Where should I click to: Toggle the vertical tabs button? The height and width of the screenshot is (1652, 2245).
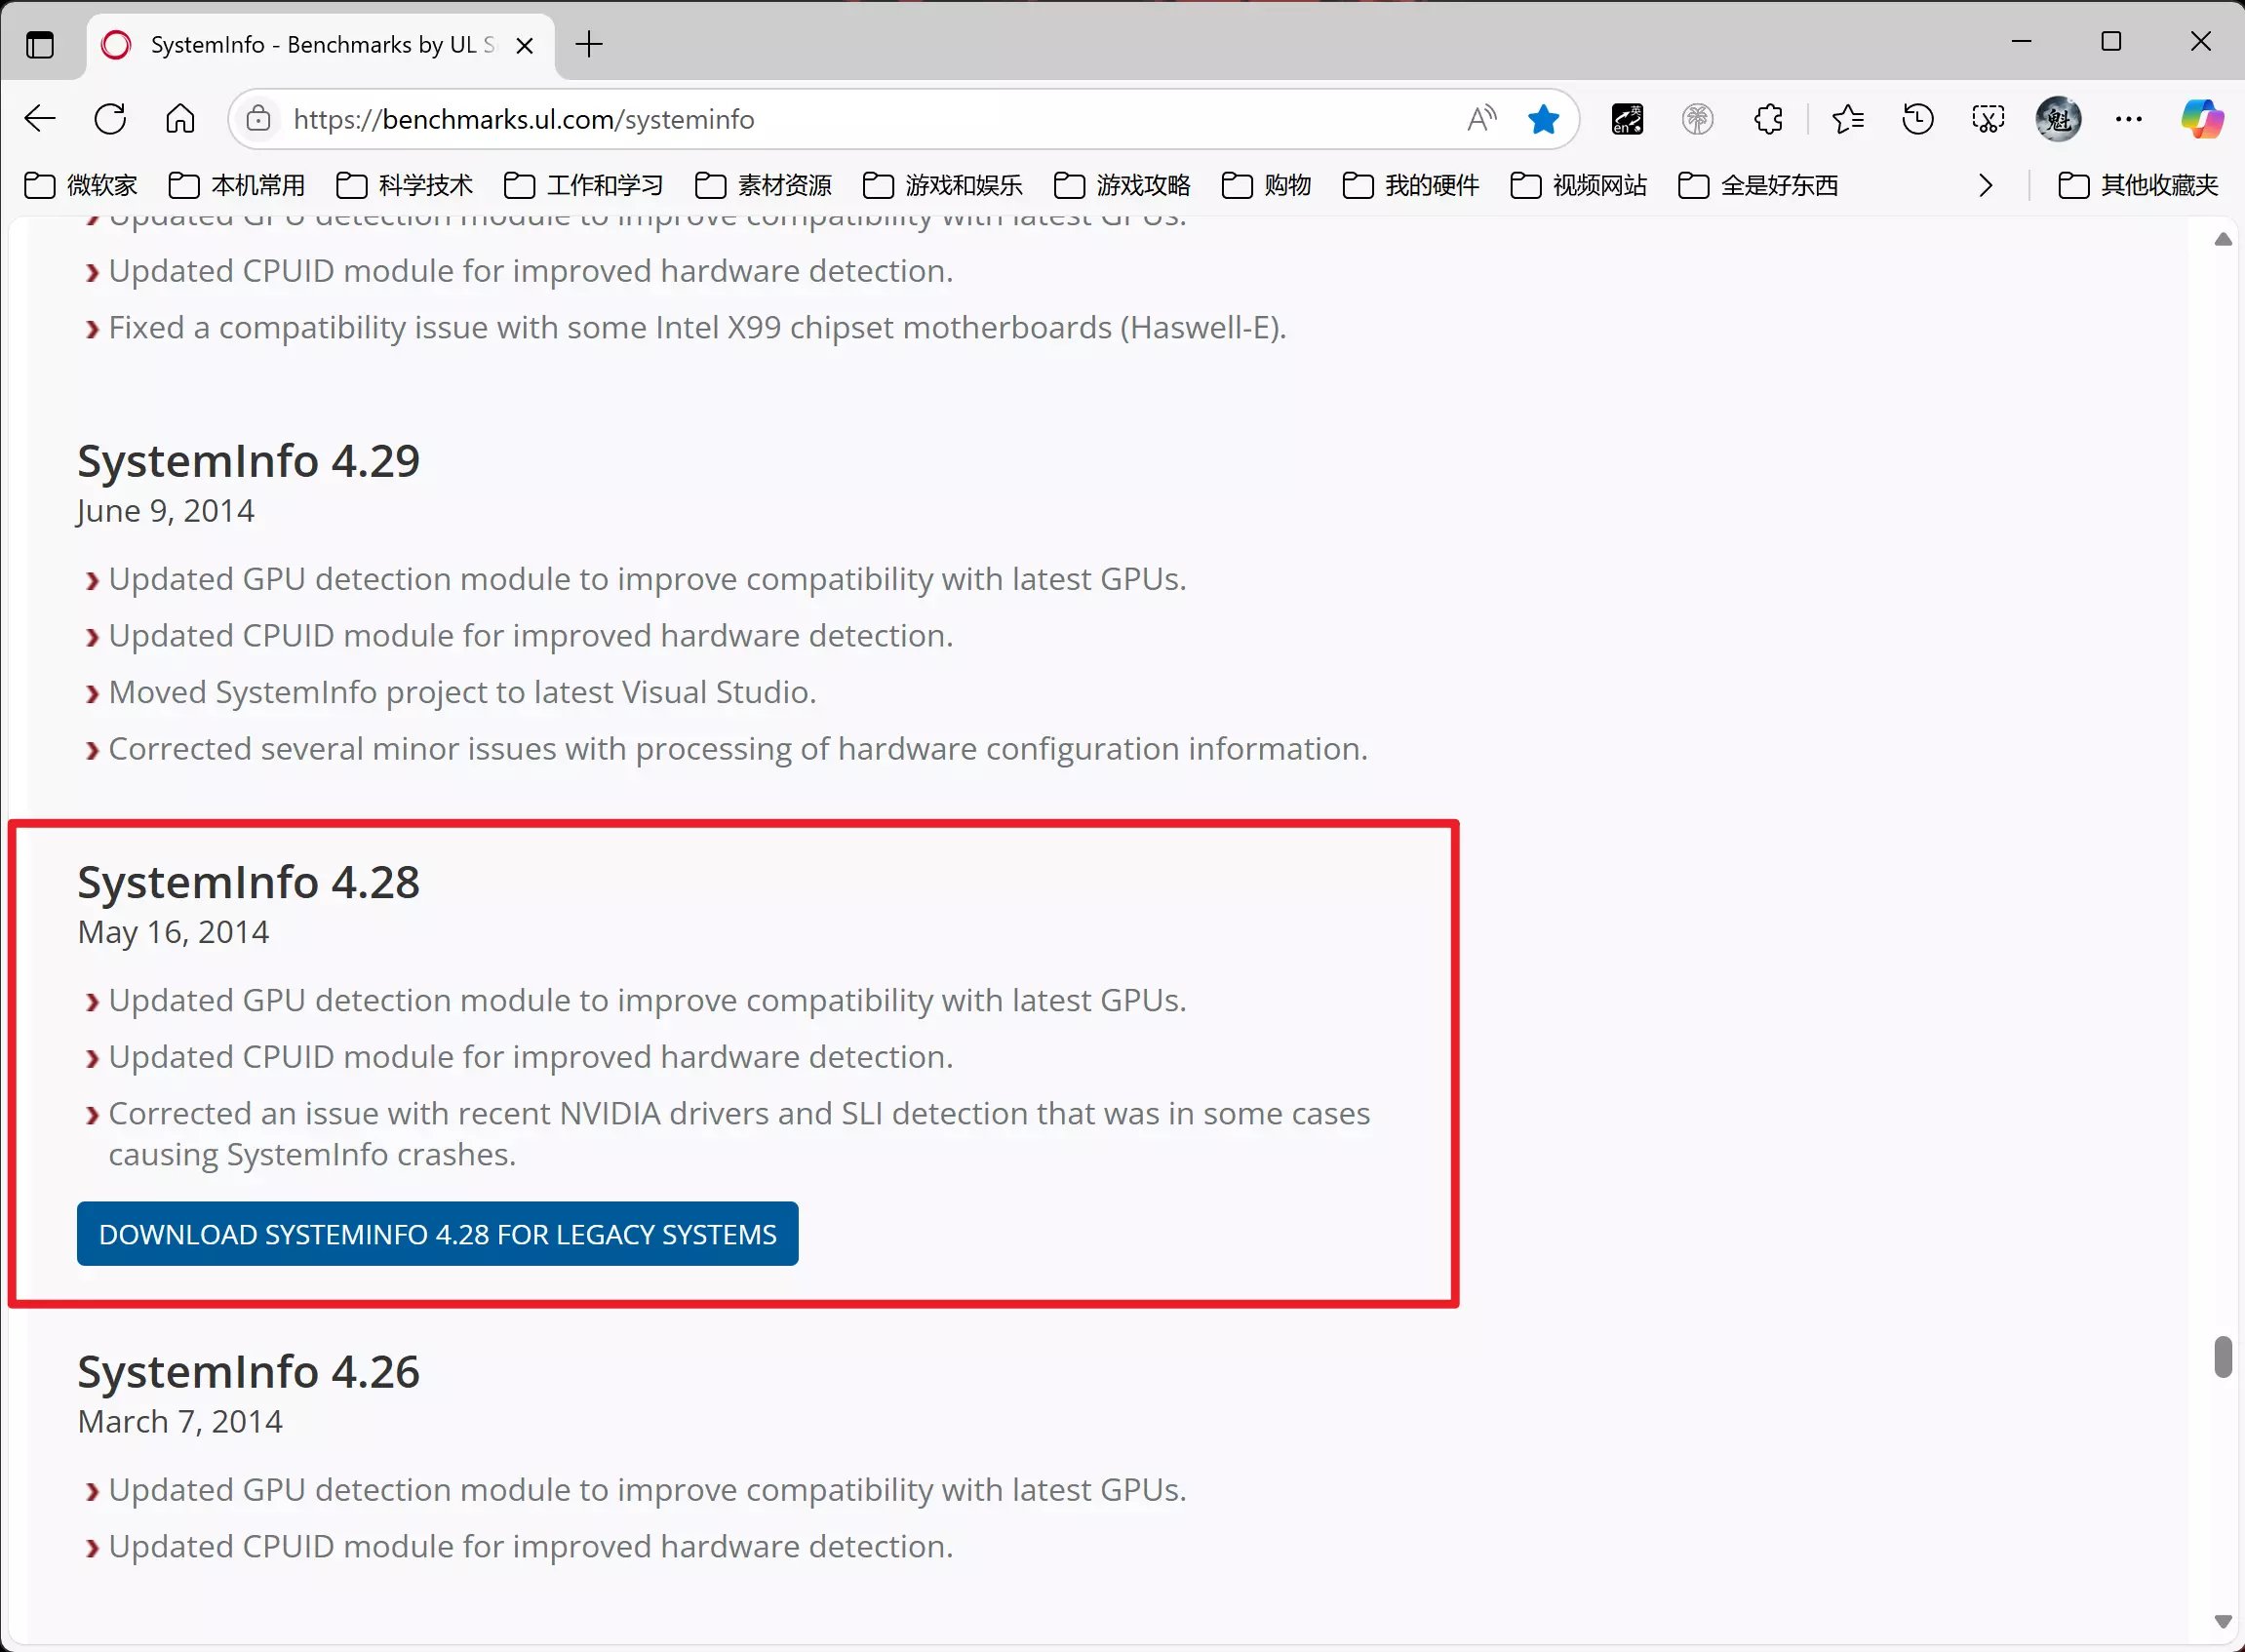pyautogui.click(x=40, y=45)
